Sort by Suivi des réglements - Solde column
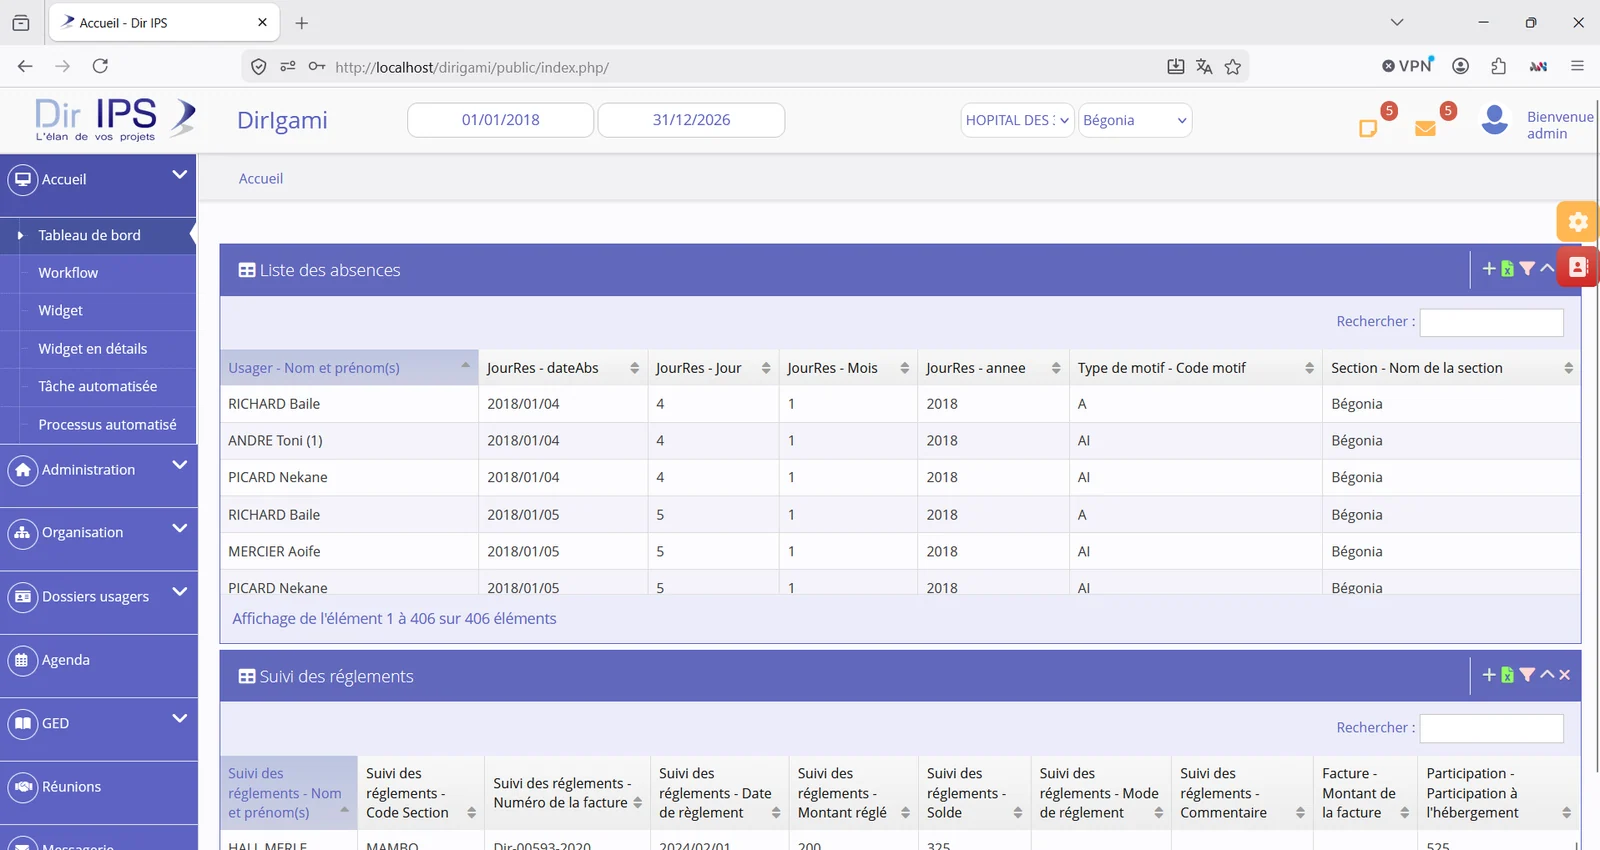The image size is (1600, 850). pyautogui.click(x=974, y=793)
